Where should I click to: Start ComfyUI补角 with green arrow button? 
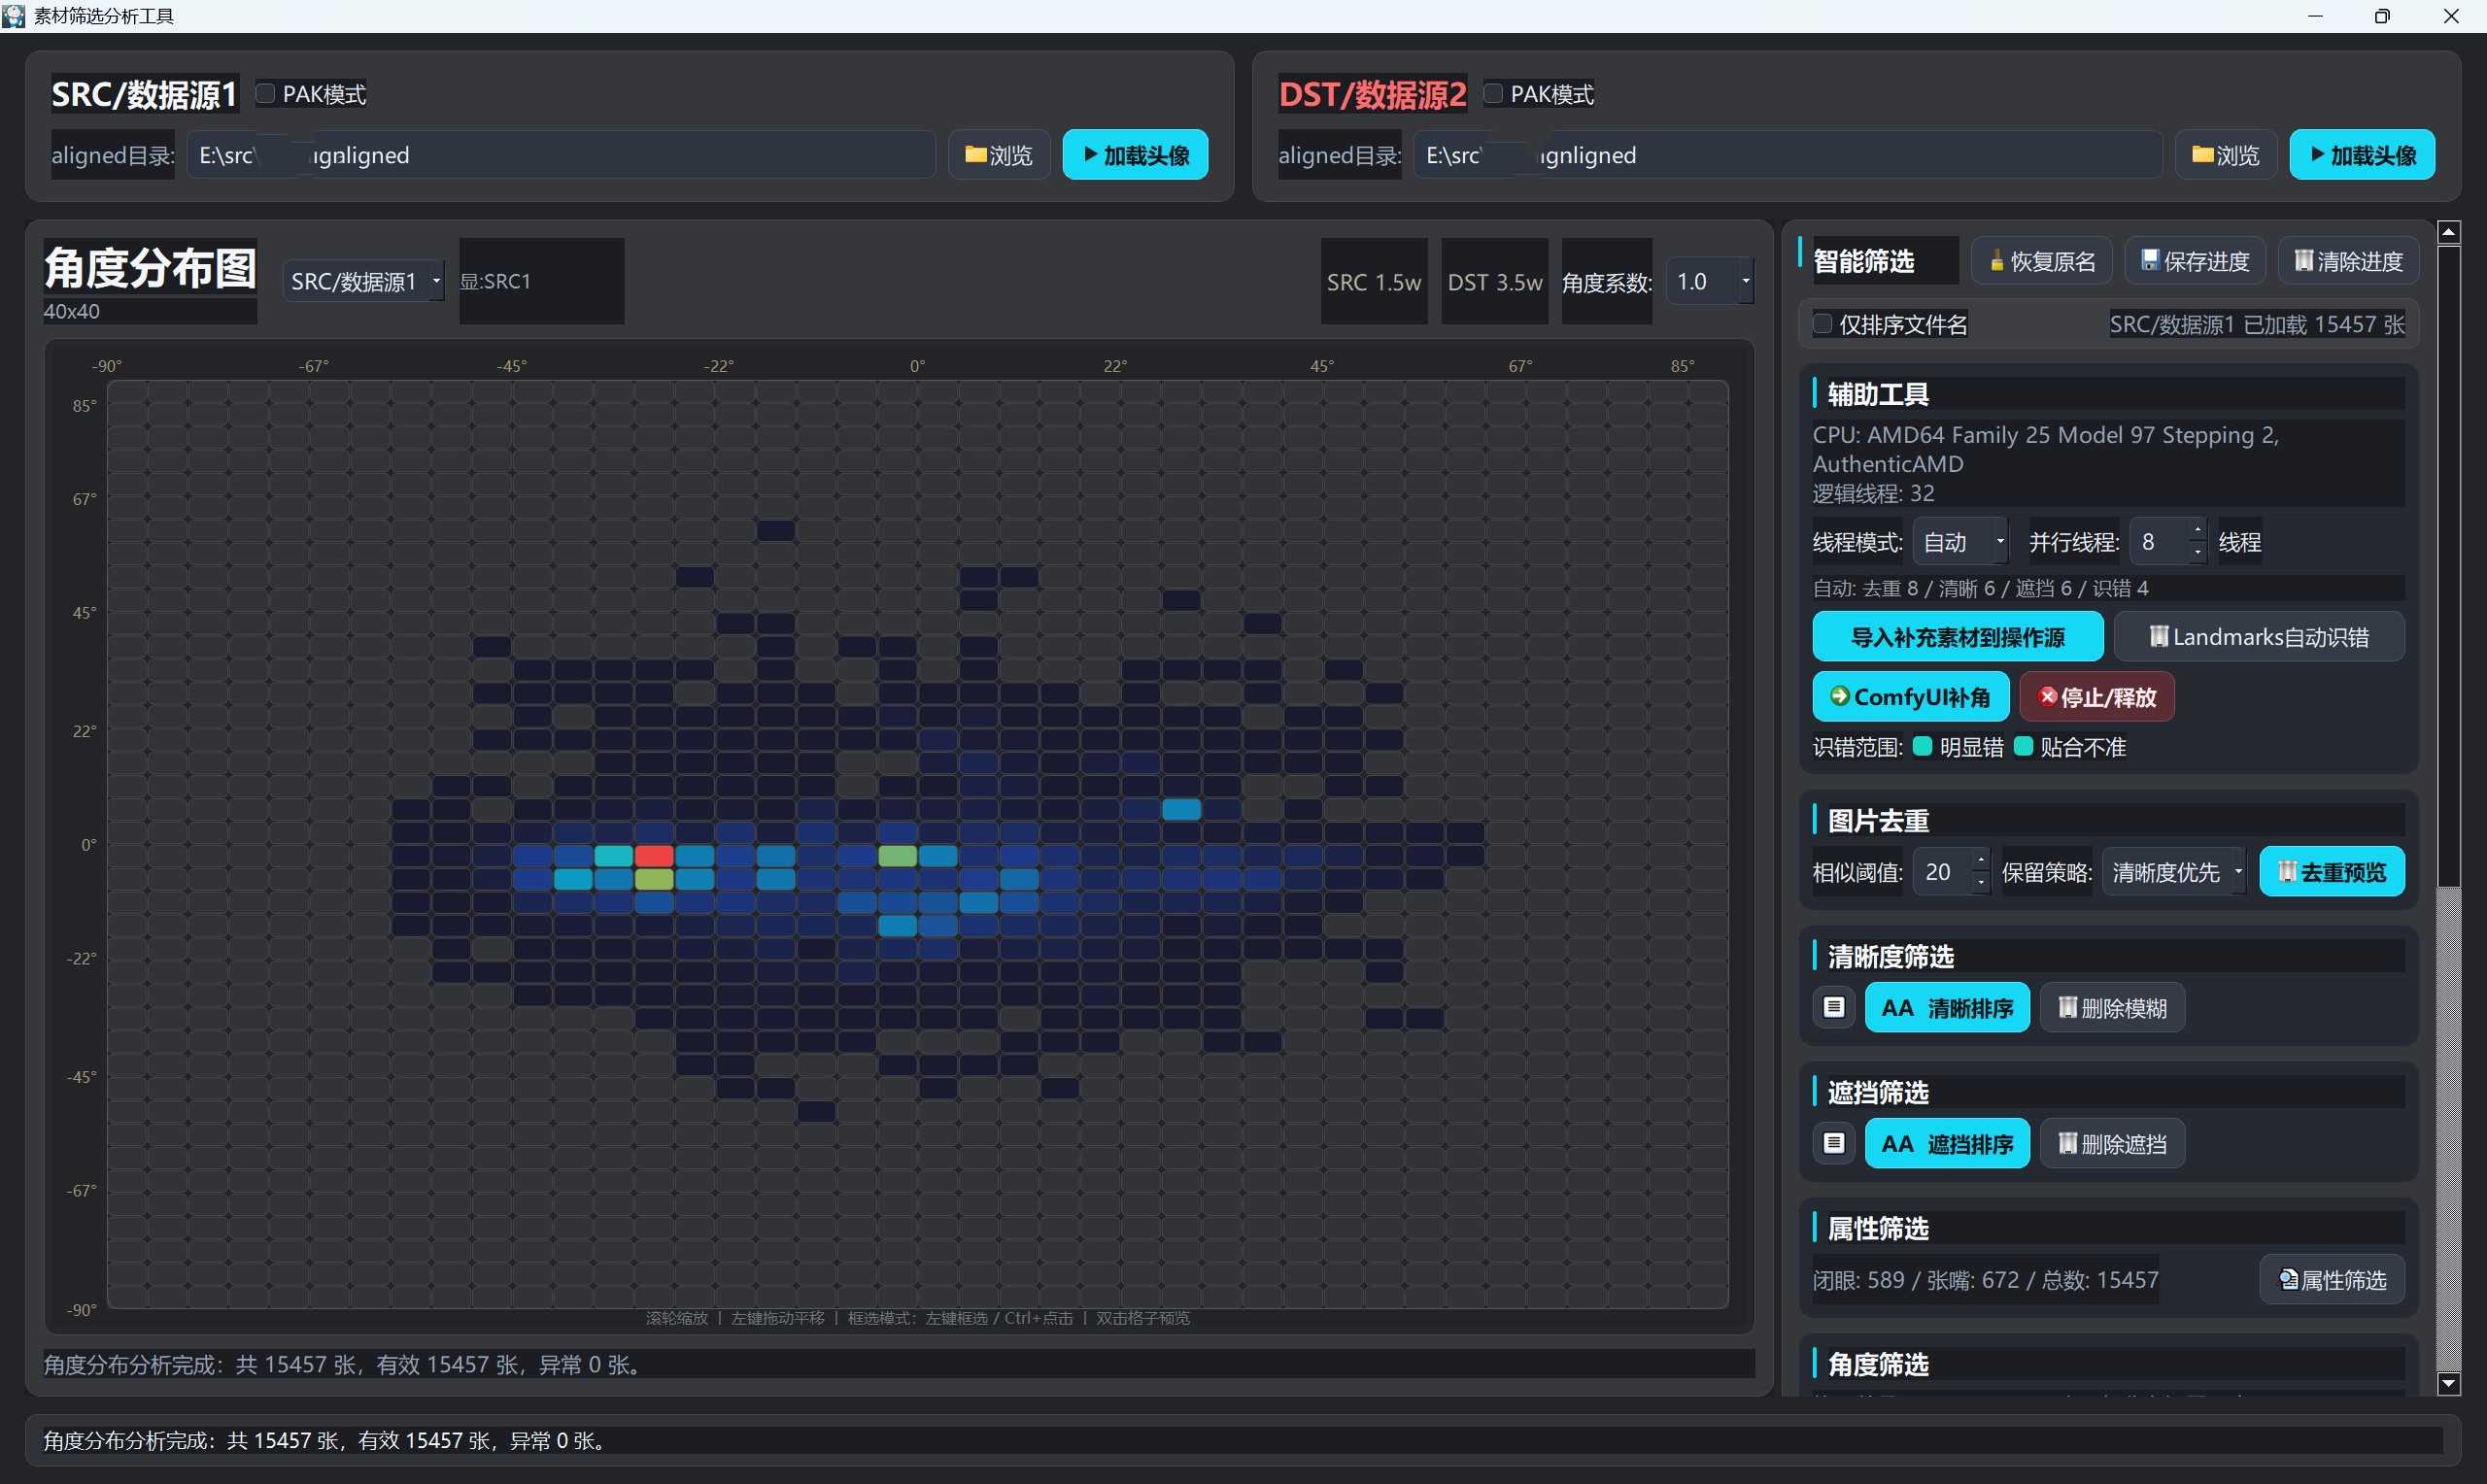click(1910, 697)
